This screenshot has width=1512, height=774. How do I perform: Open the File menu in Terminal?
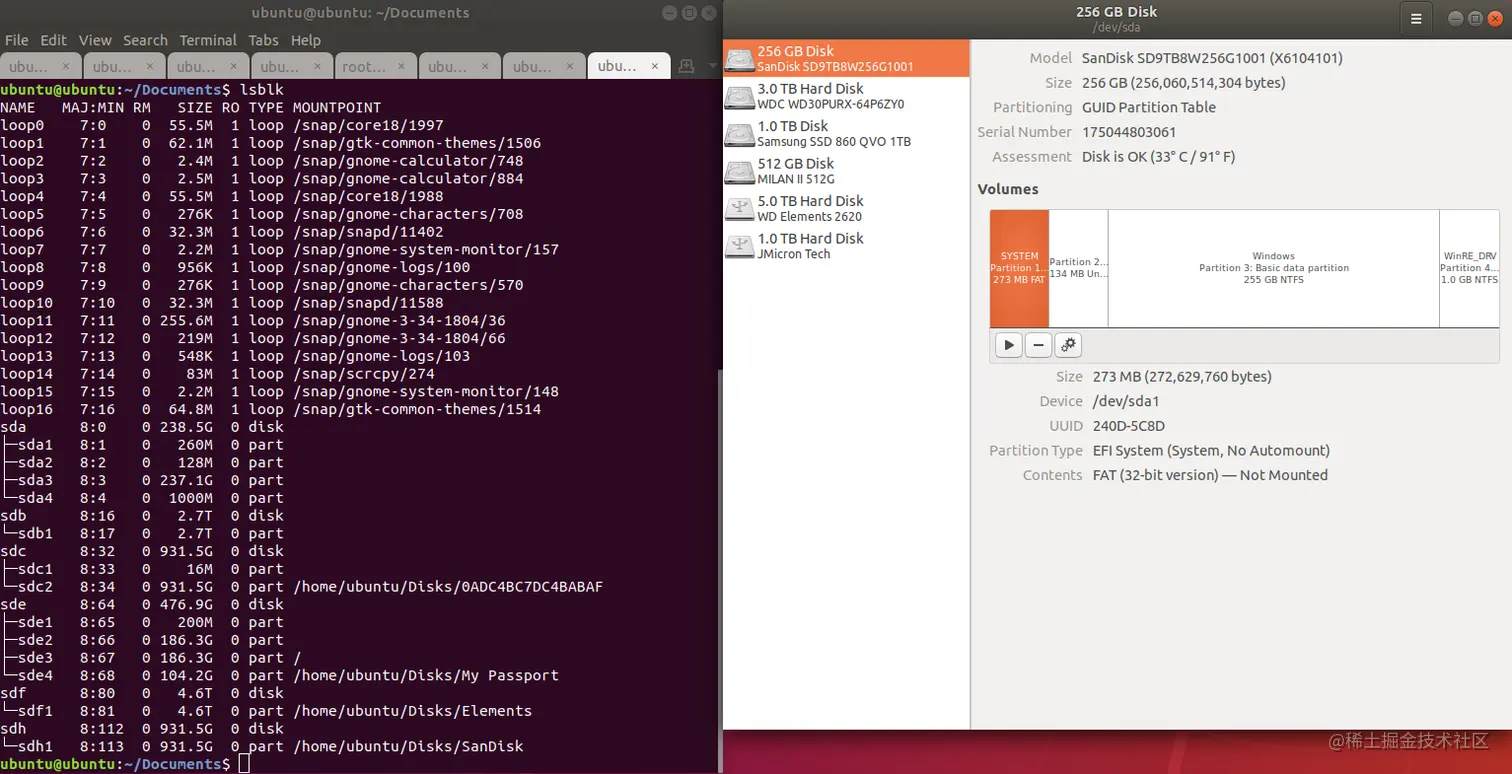[x=17, y=40]
